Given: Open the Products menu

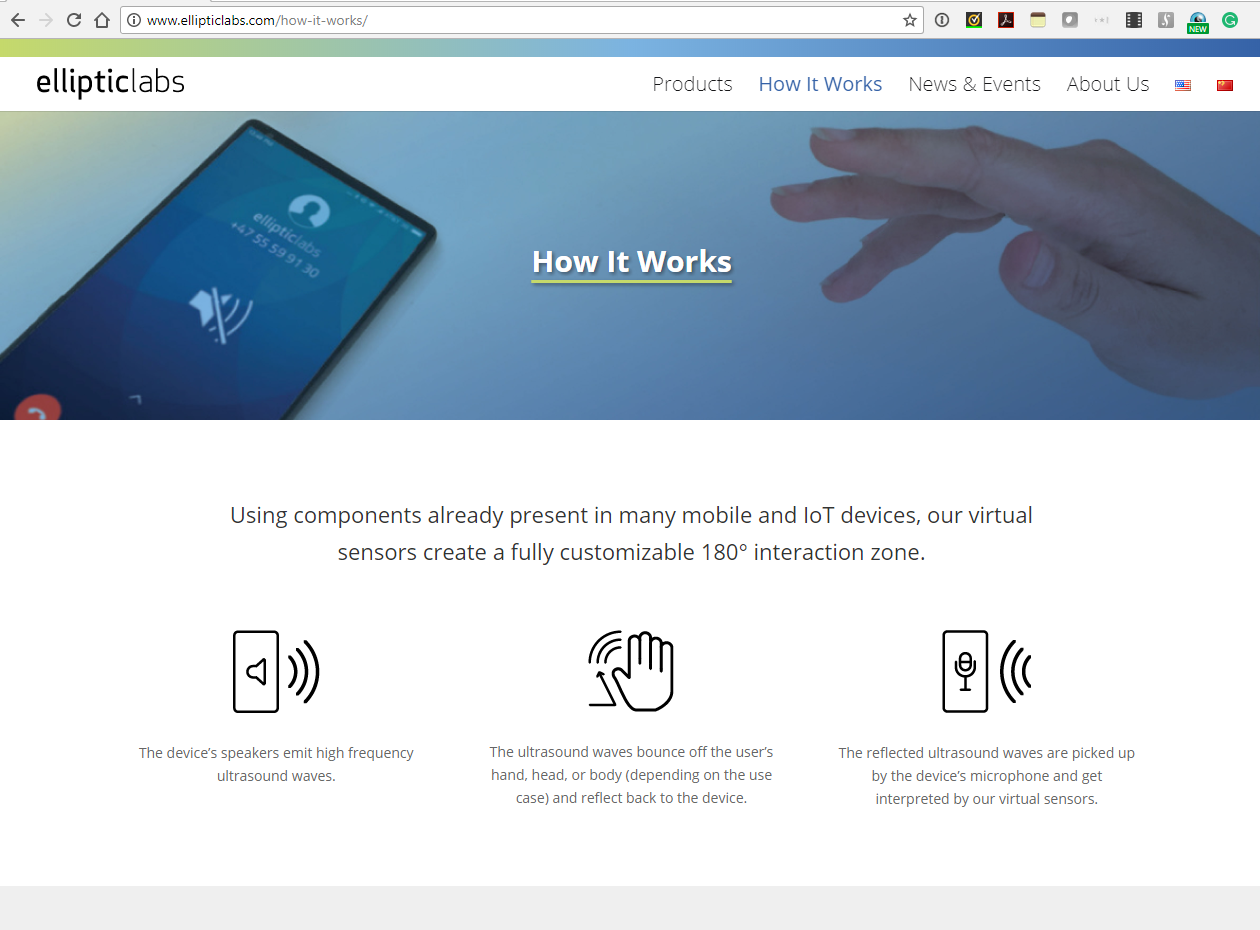Looking at the screenshot, I should [x=692, y=84].
